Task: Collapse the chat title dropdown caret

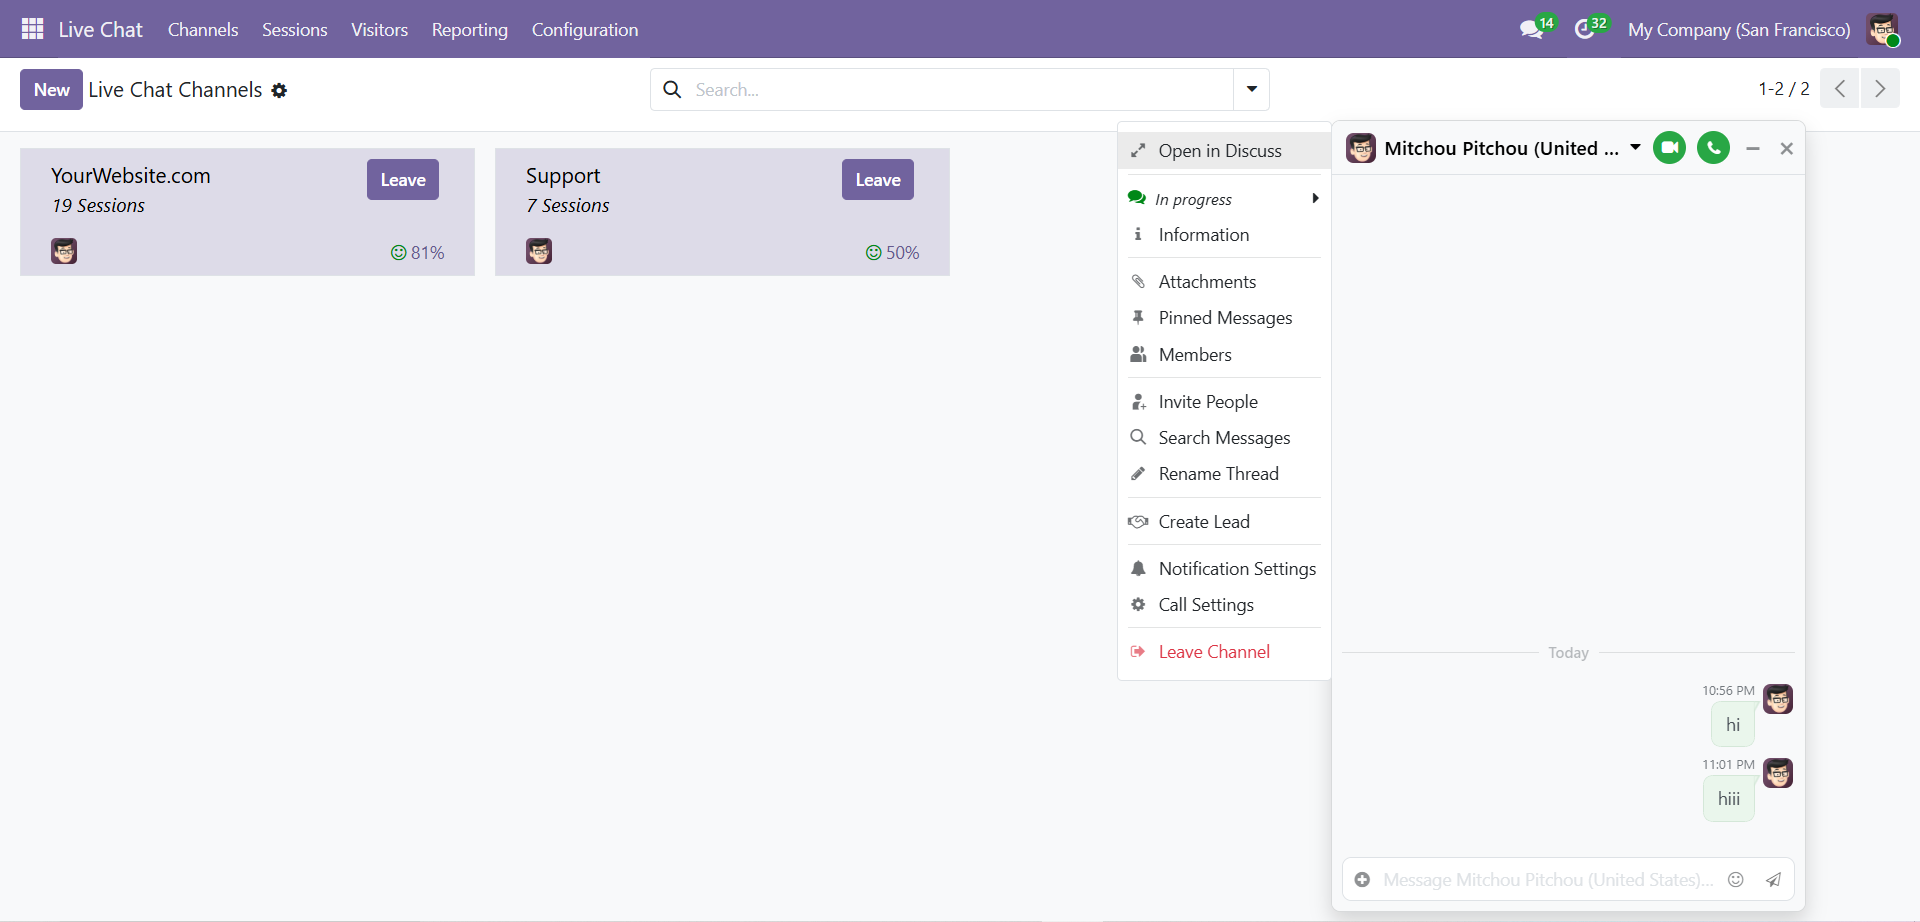Action: tap(1635, 148)
